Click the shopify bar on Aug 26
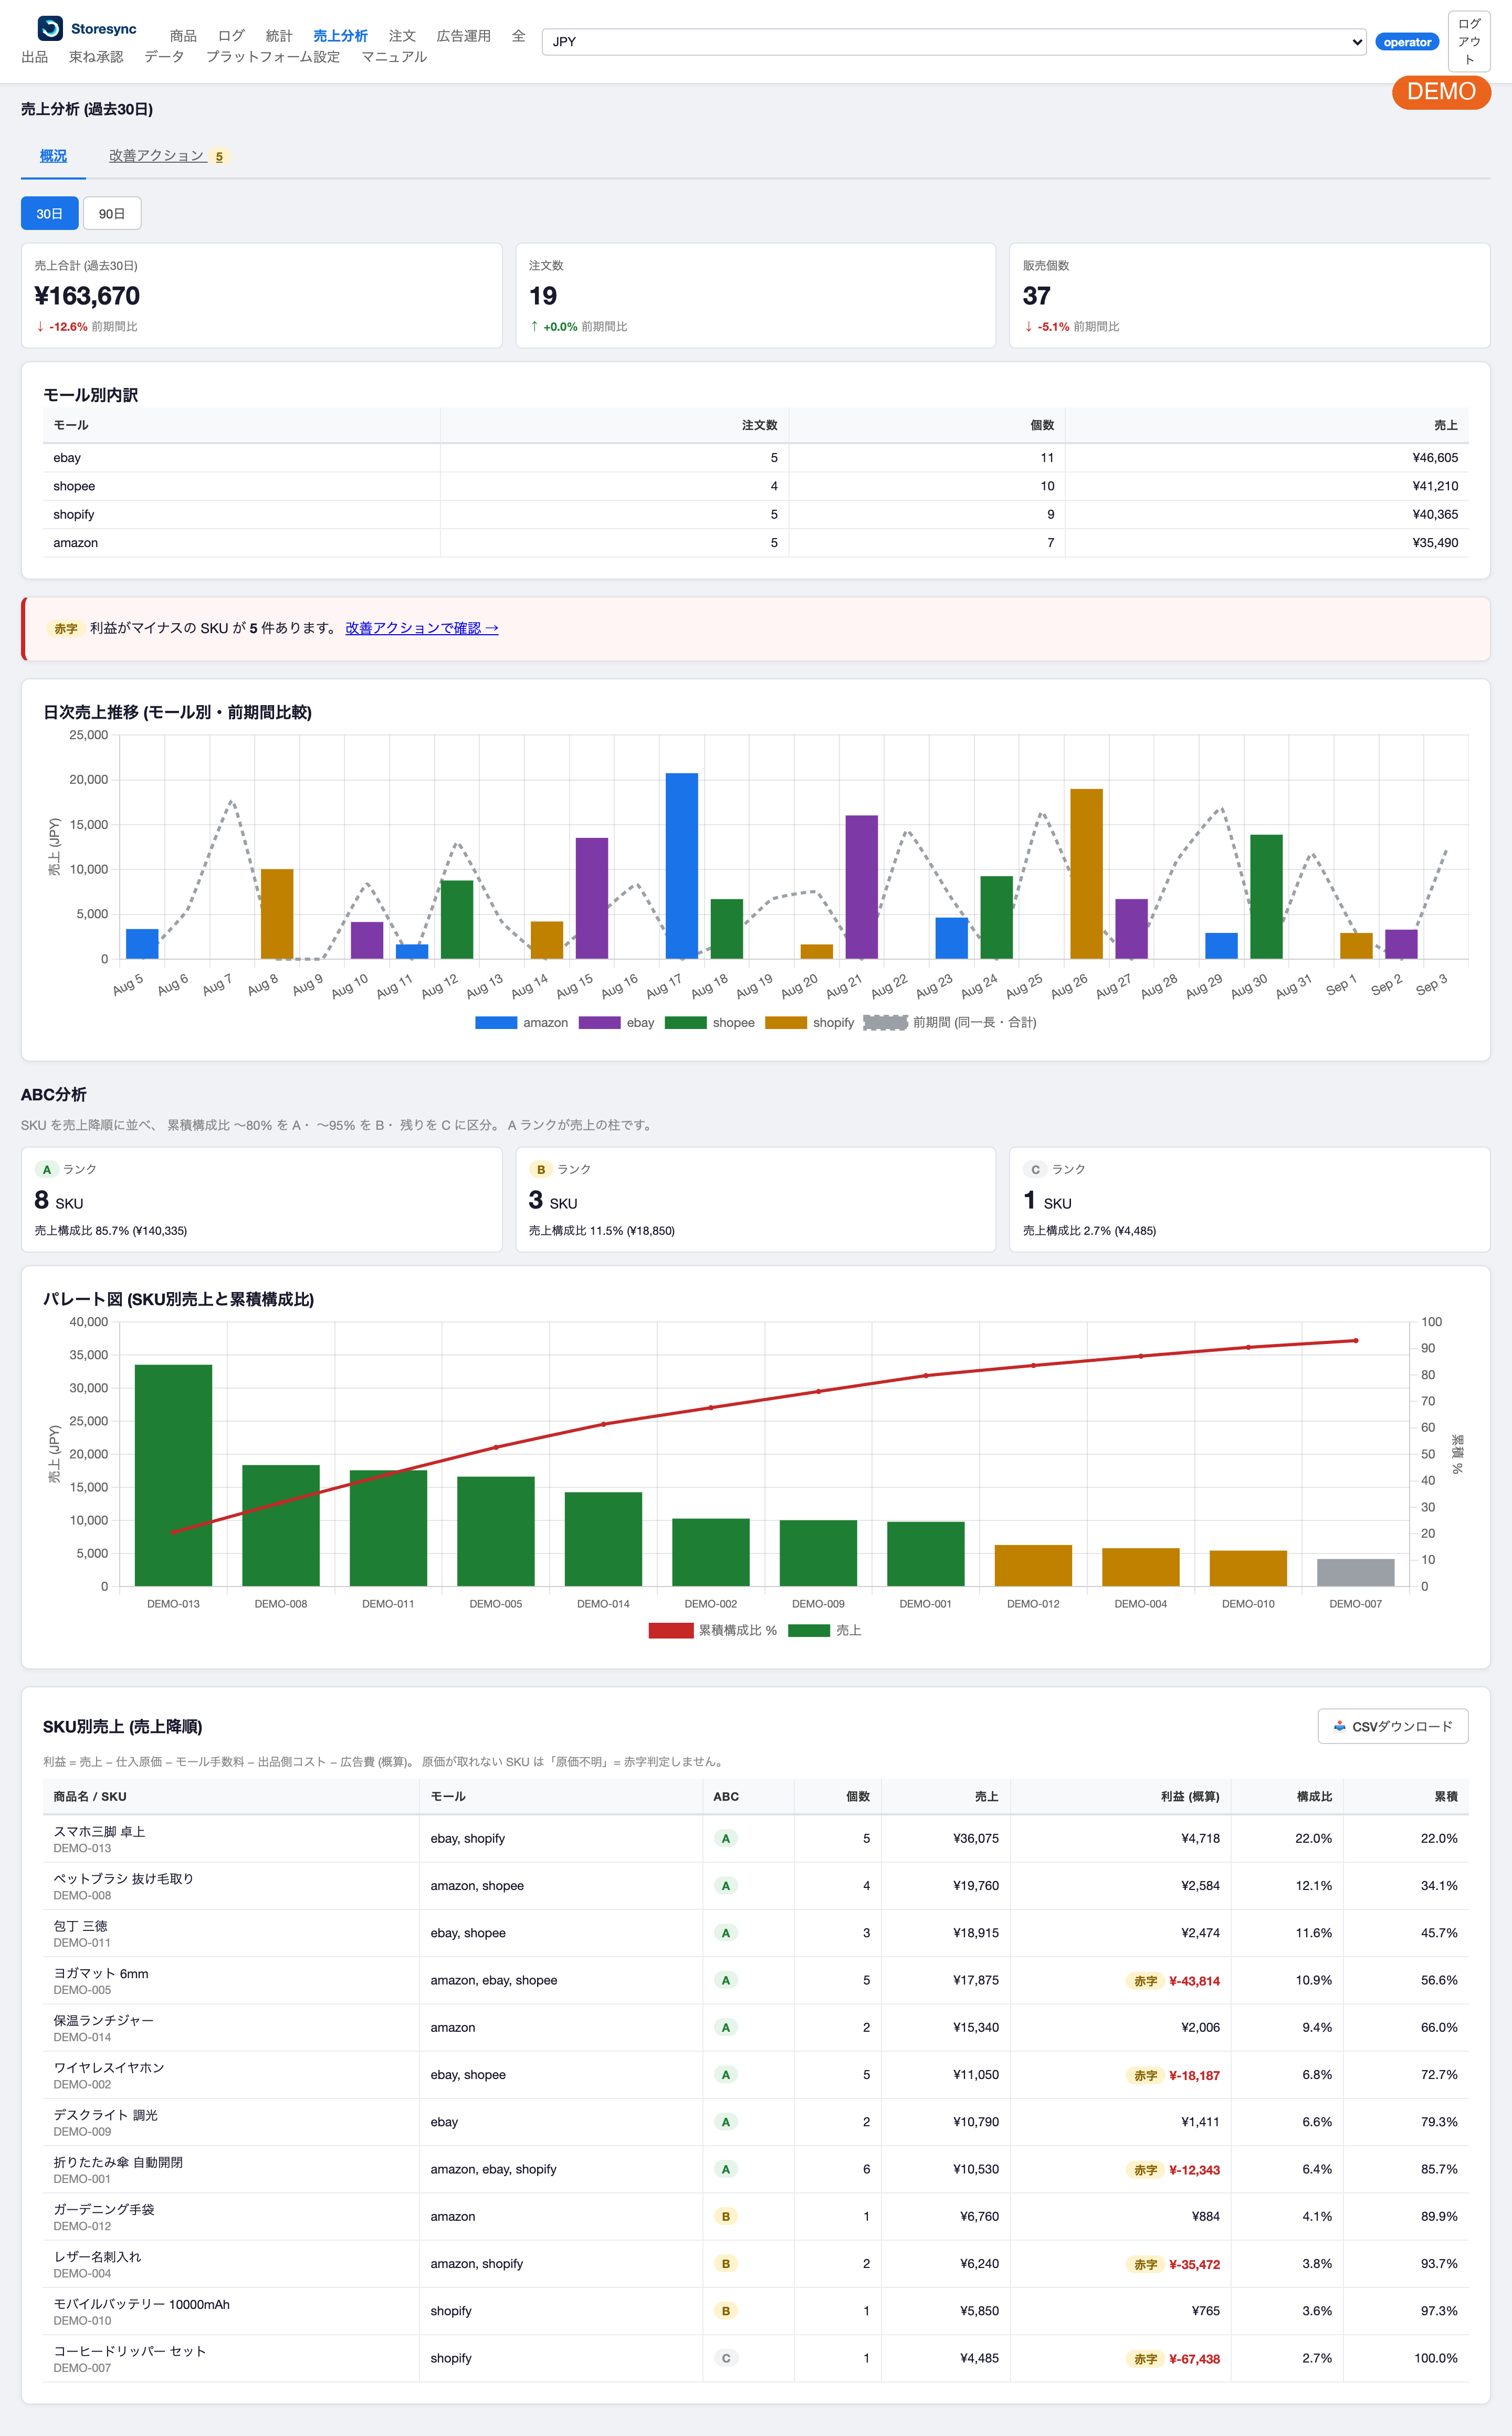The height and width of the screenshot is (2436, 1512). click(1086, 874)
